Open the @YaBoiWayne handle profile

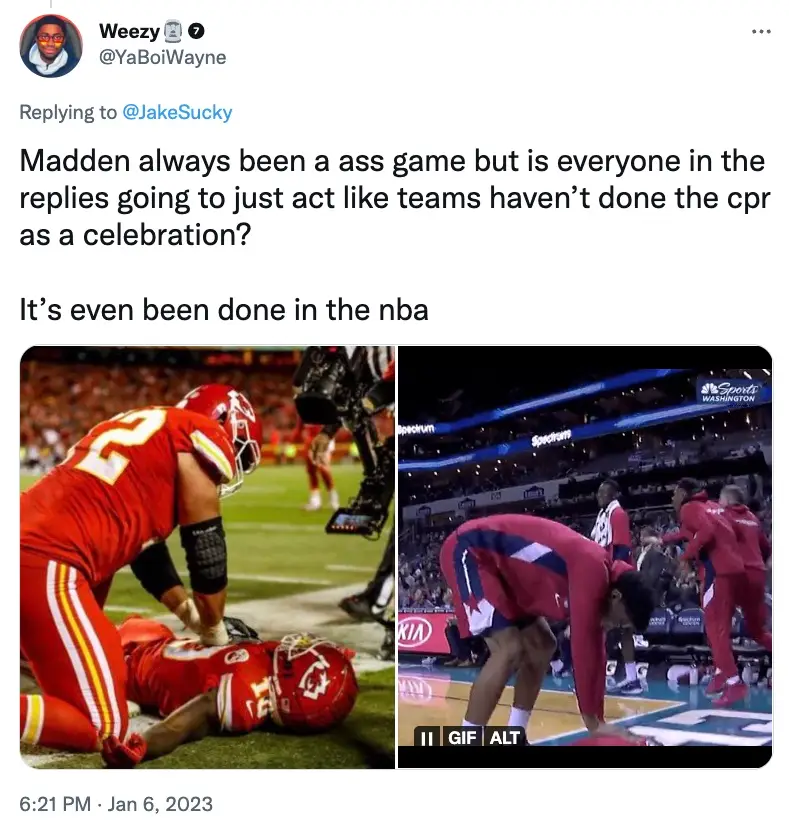coord(162,57)
